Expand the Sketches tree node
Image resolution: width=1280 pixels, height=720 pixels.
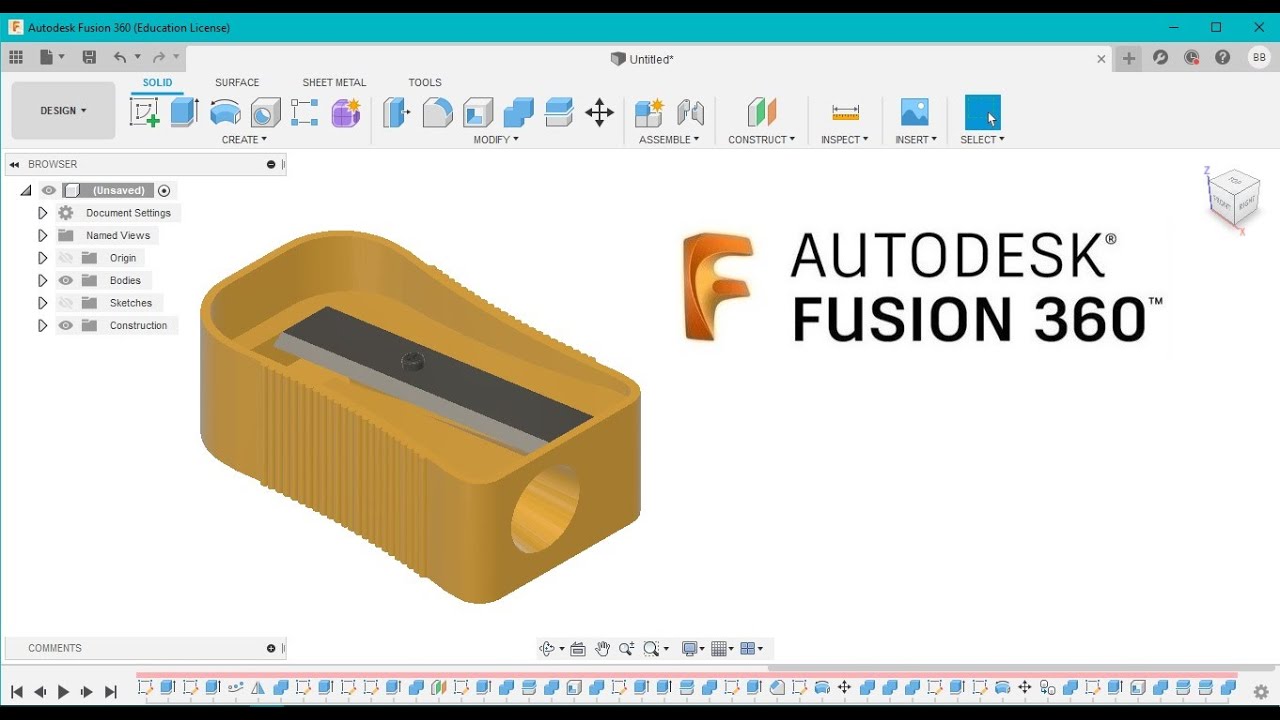tap(42, 303)
